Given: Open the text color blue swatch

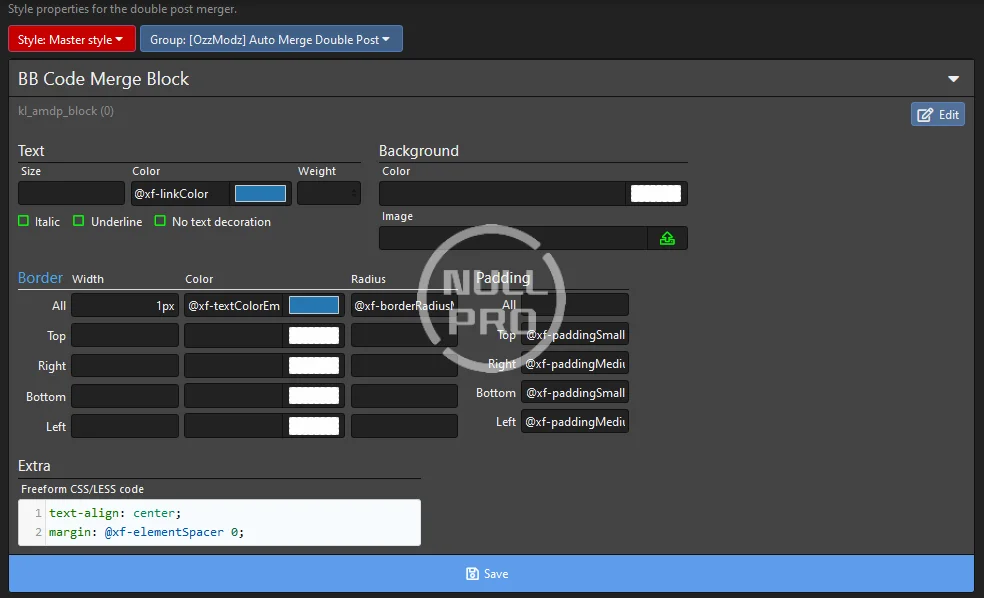Looking at the screenshot, I should click(260, 194).
